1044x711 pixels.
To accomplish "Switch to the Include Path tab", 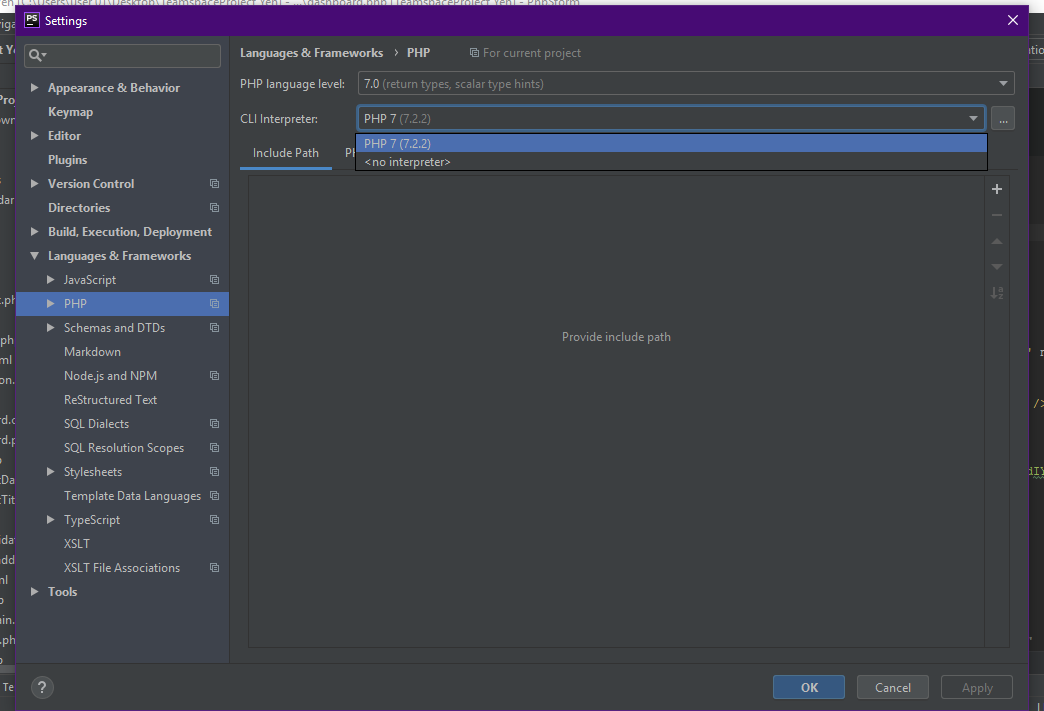I will pos(286,153).
